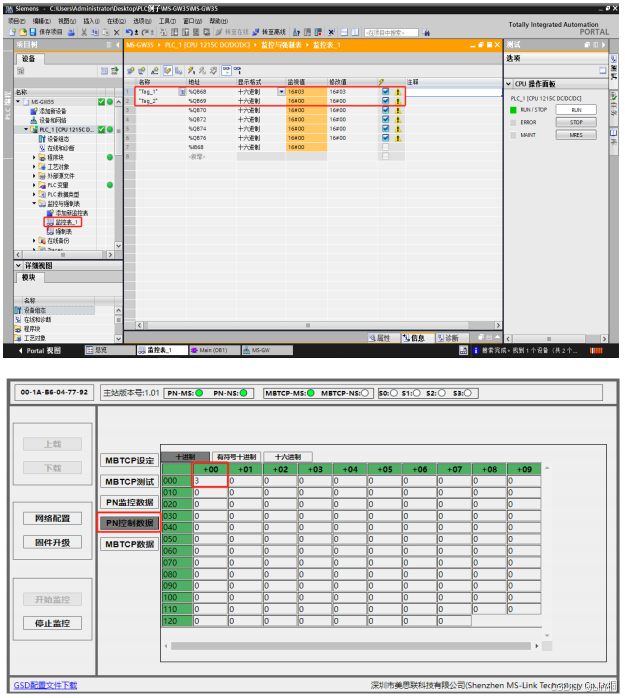Click the print icon in toolbar

point(71,32)
